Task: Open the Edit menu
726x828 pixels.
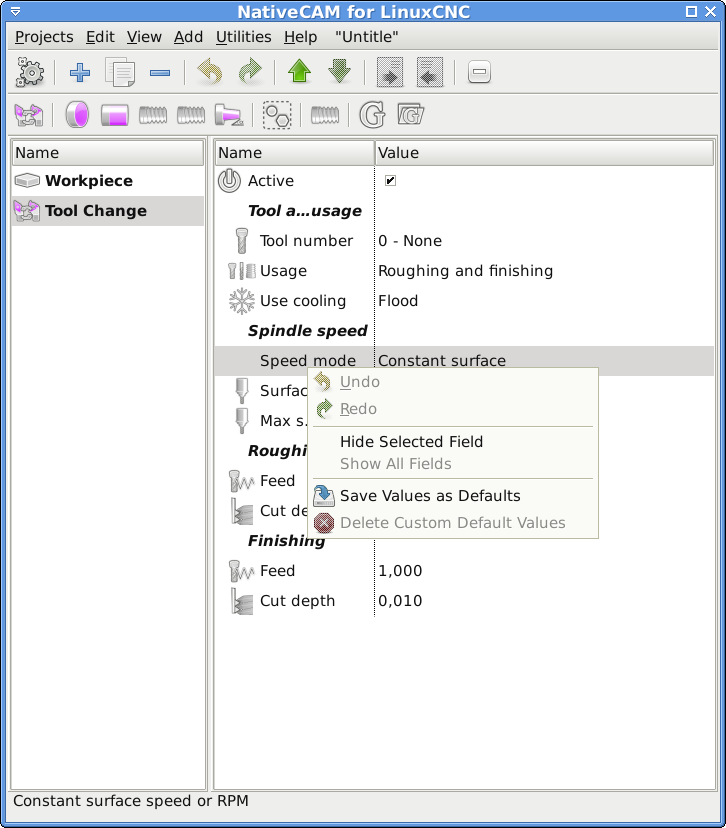Action: 100,37
